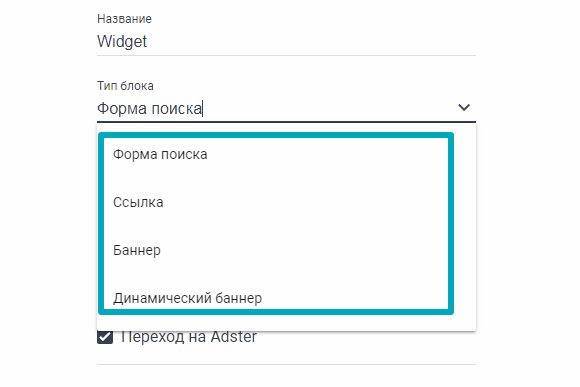Select the Форма поиска option in list
This screenshot has width=580, height=387.
[x=276, y=154]
